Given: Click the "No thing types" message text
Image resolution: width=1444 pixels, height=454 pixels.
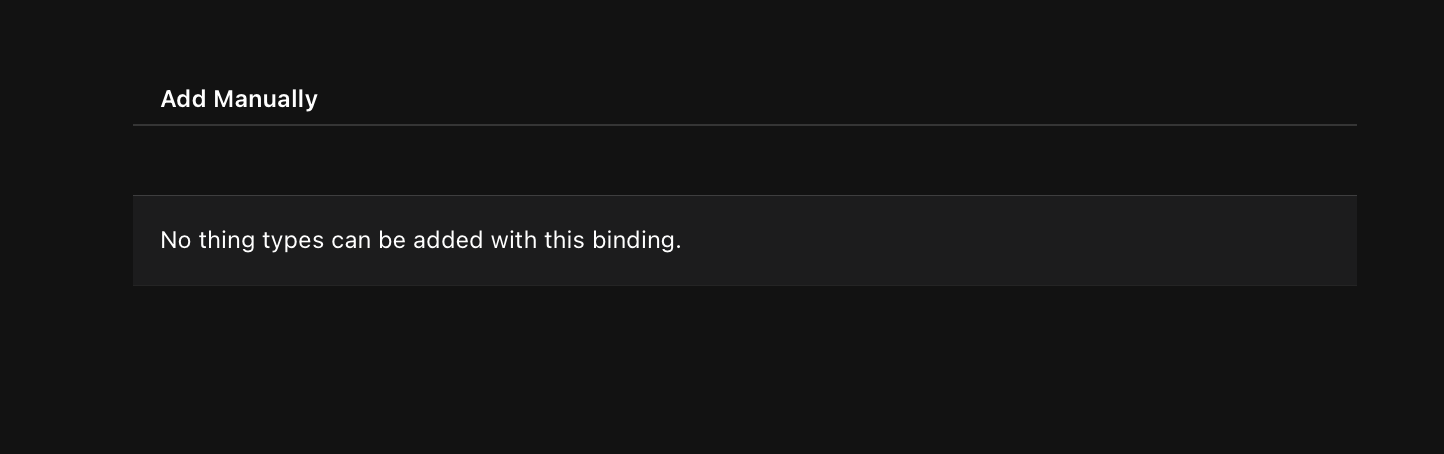Looking at the screenshot, I should coord(420,241).
